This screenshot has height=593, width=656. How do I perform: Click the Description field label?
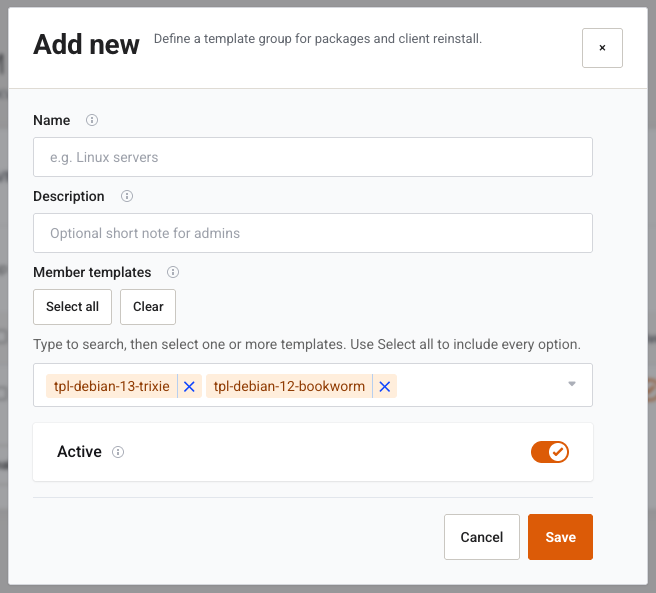point(69,196)
